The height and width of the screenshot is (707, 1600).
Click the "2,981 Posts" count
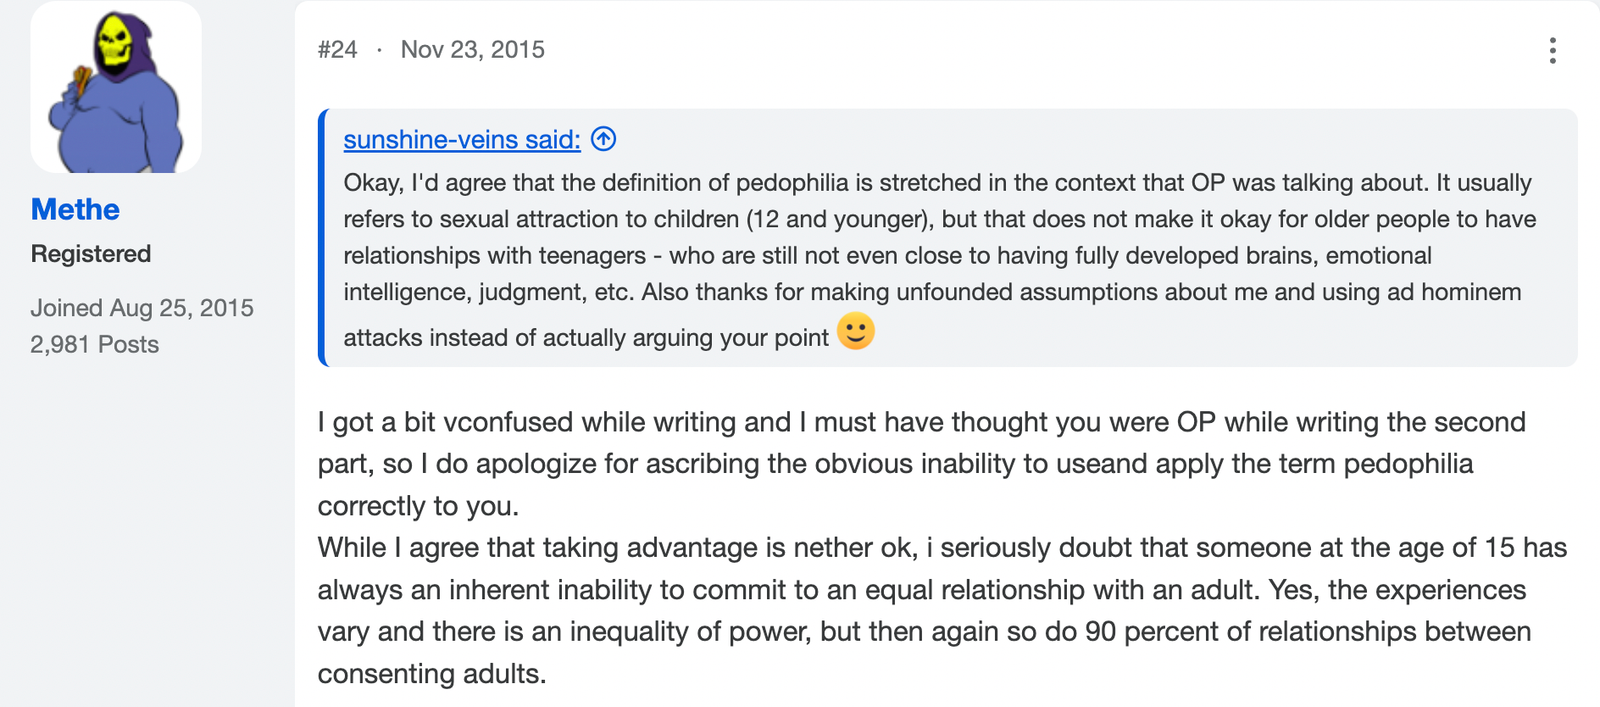[x=95, y=344]
